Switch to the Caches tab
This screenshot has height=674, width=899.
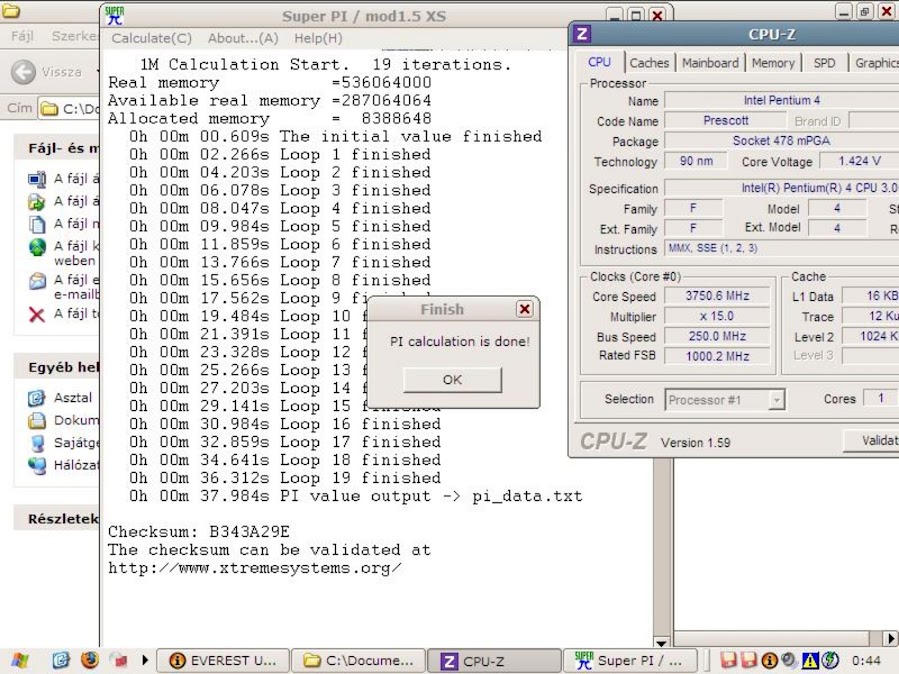tap(649, 63)
